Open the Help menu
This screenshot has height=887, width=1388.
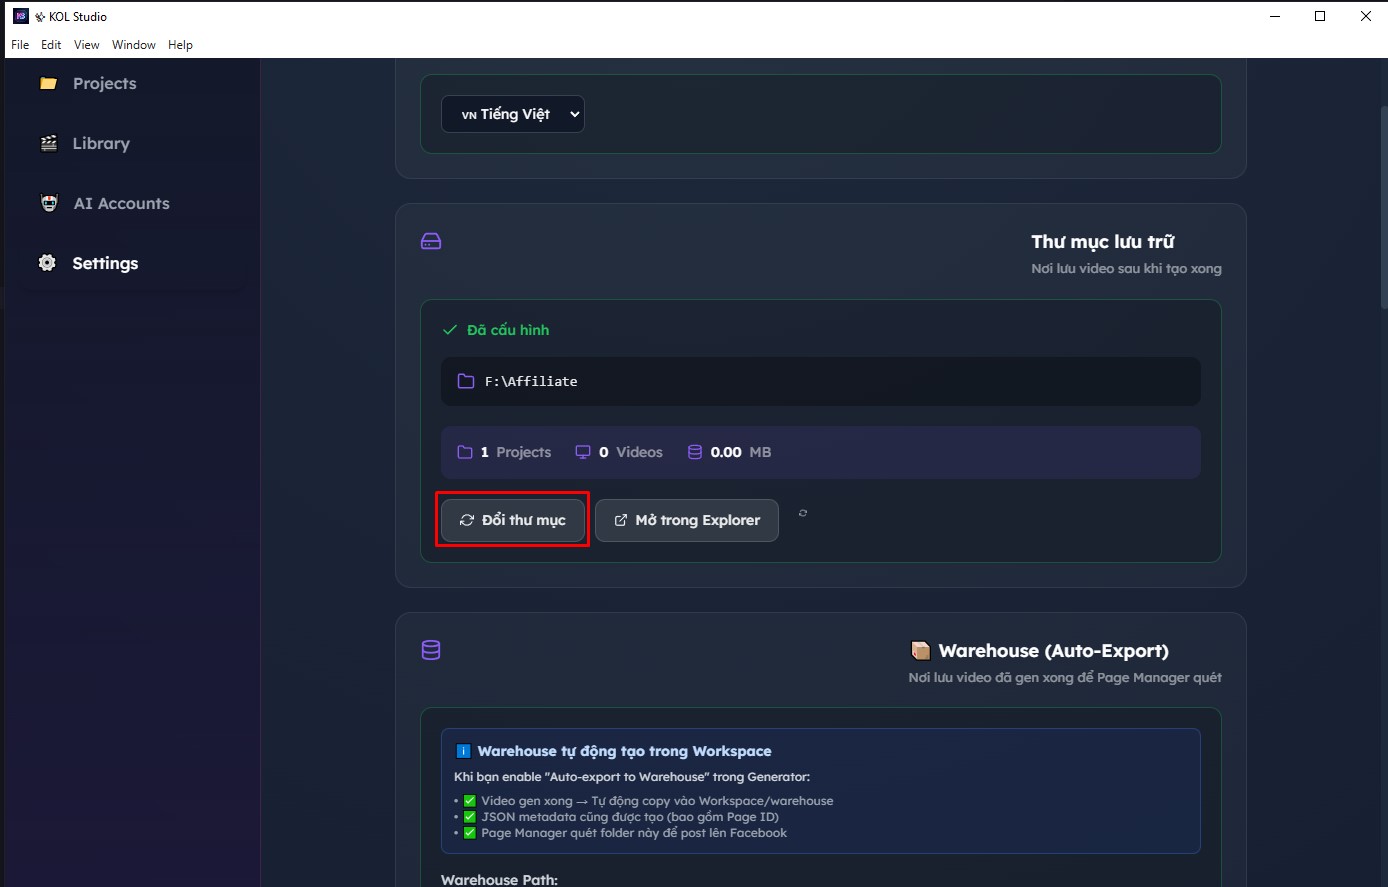tap(180, 45)
